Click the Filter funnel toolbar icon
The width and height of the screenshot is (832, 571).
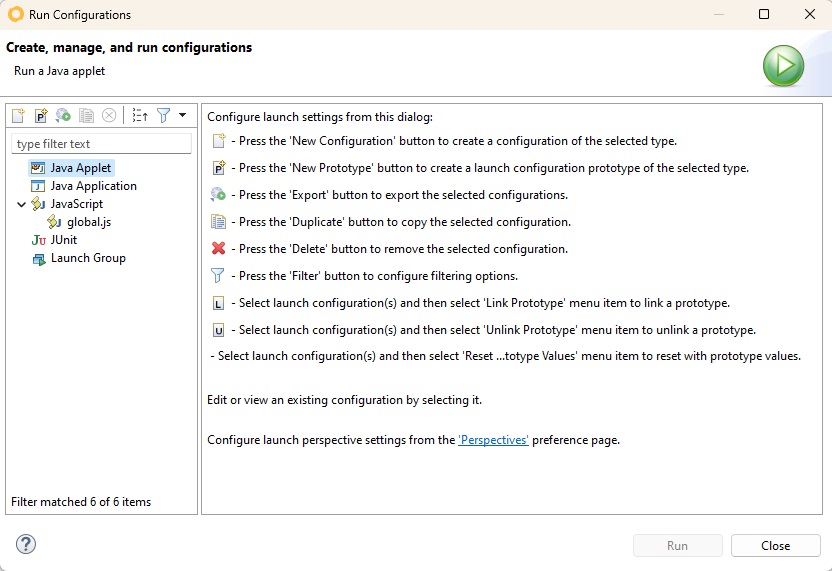click(x=164, y=116)
